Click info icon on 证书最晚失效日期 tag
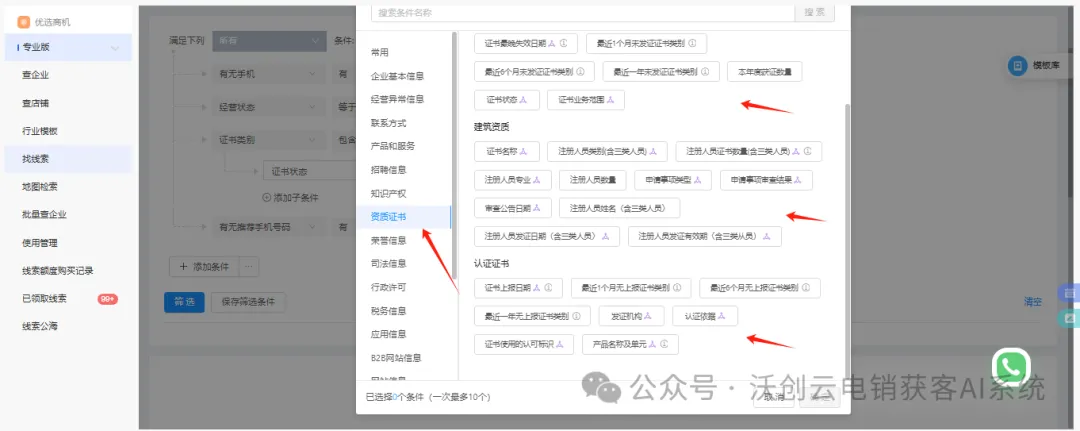 click(x=563, y=43)
